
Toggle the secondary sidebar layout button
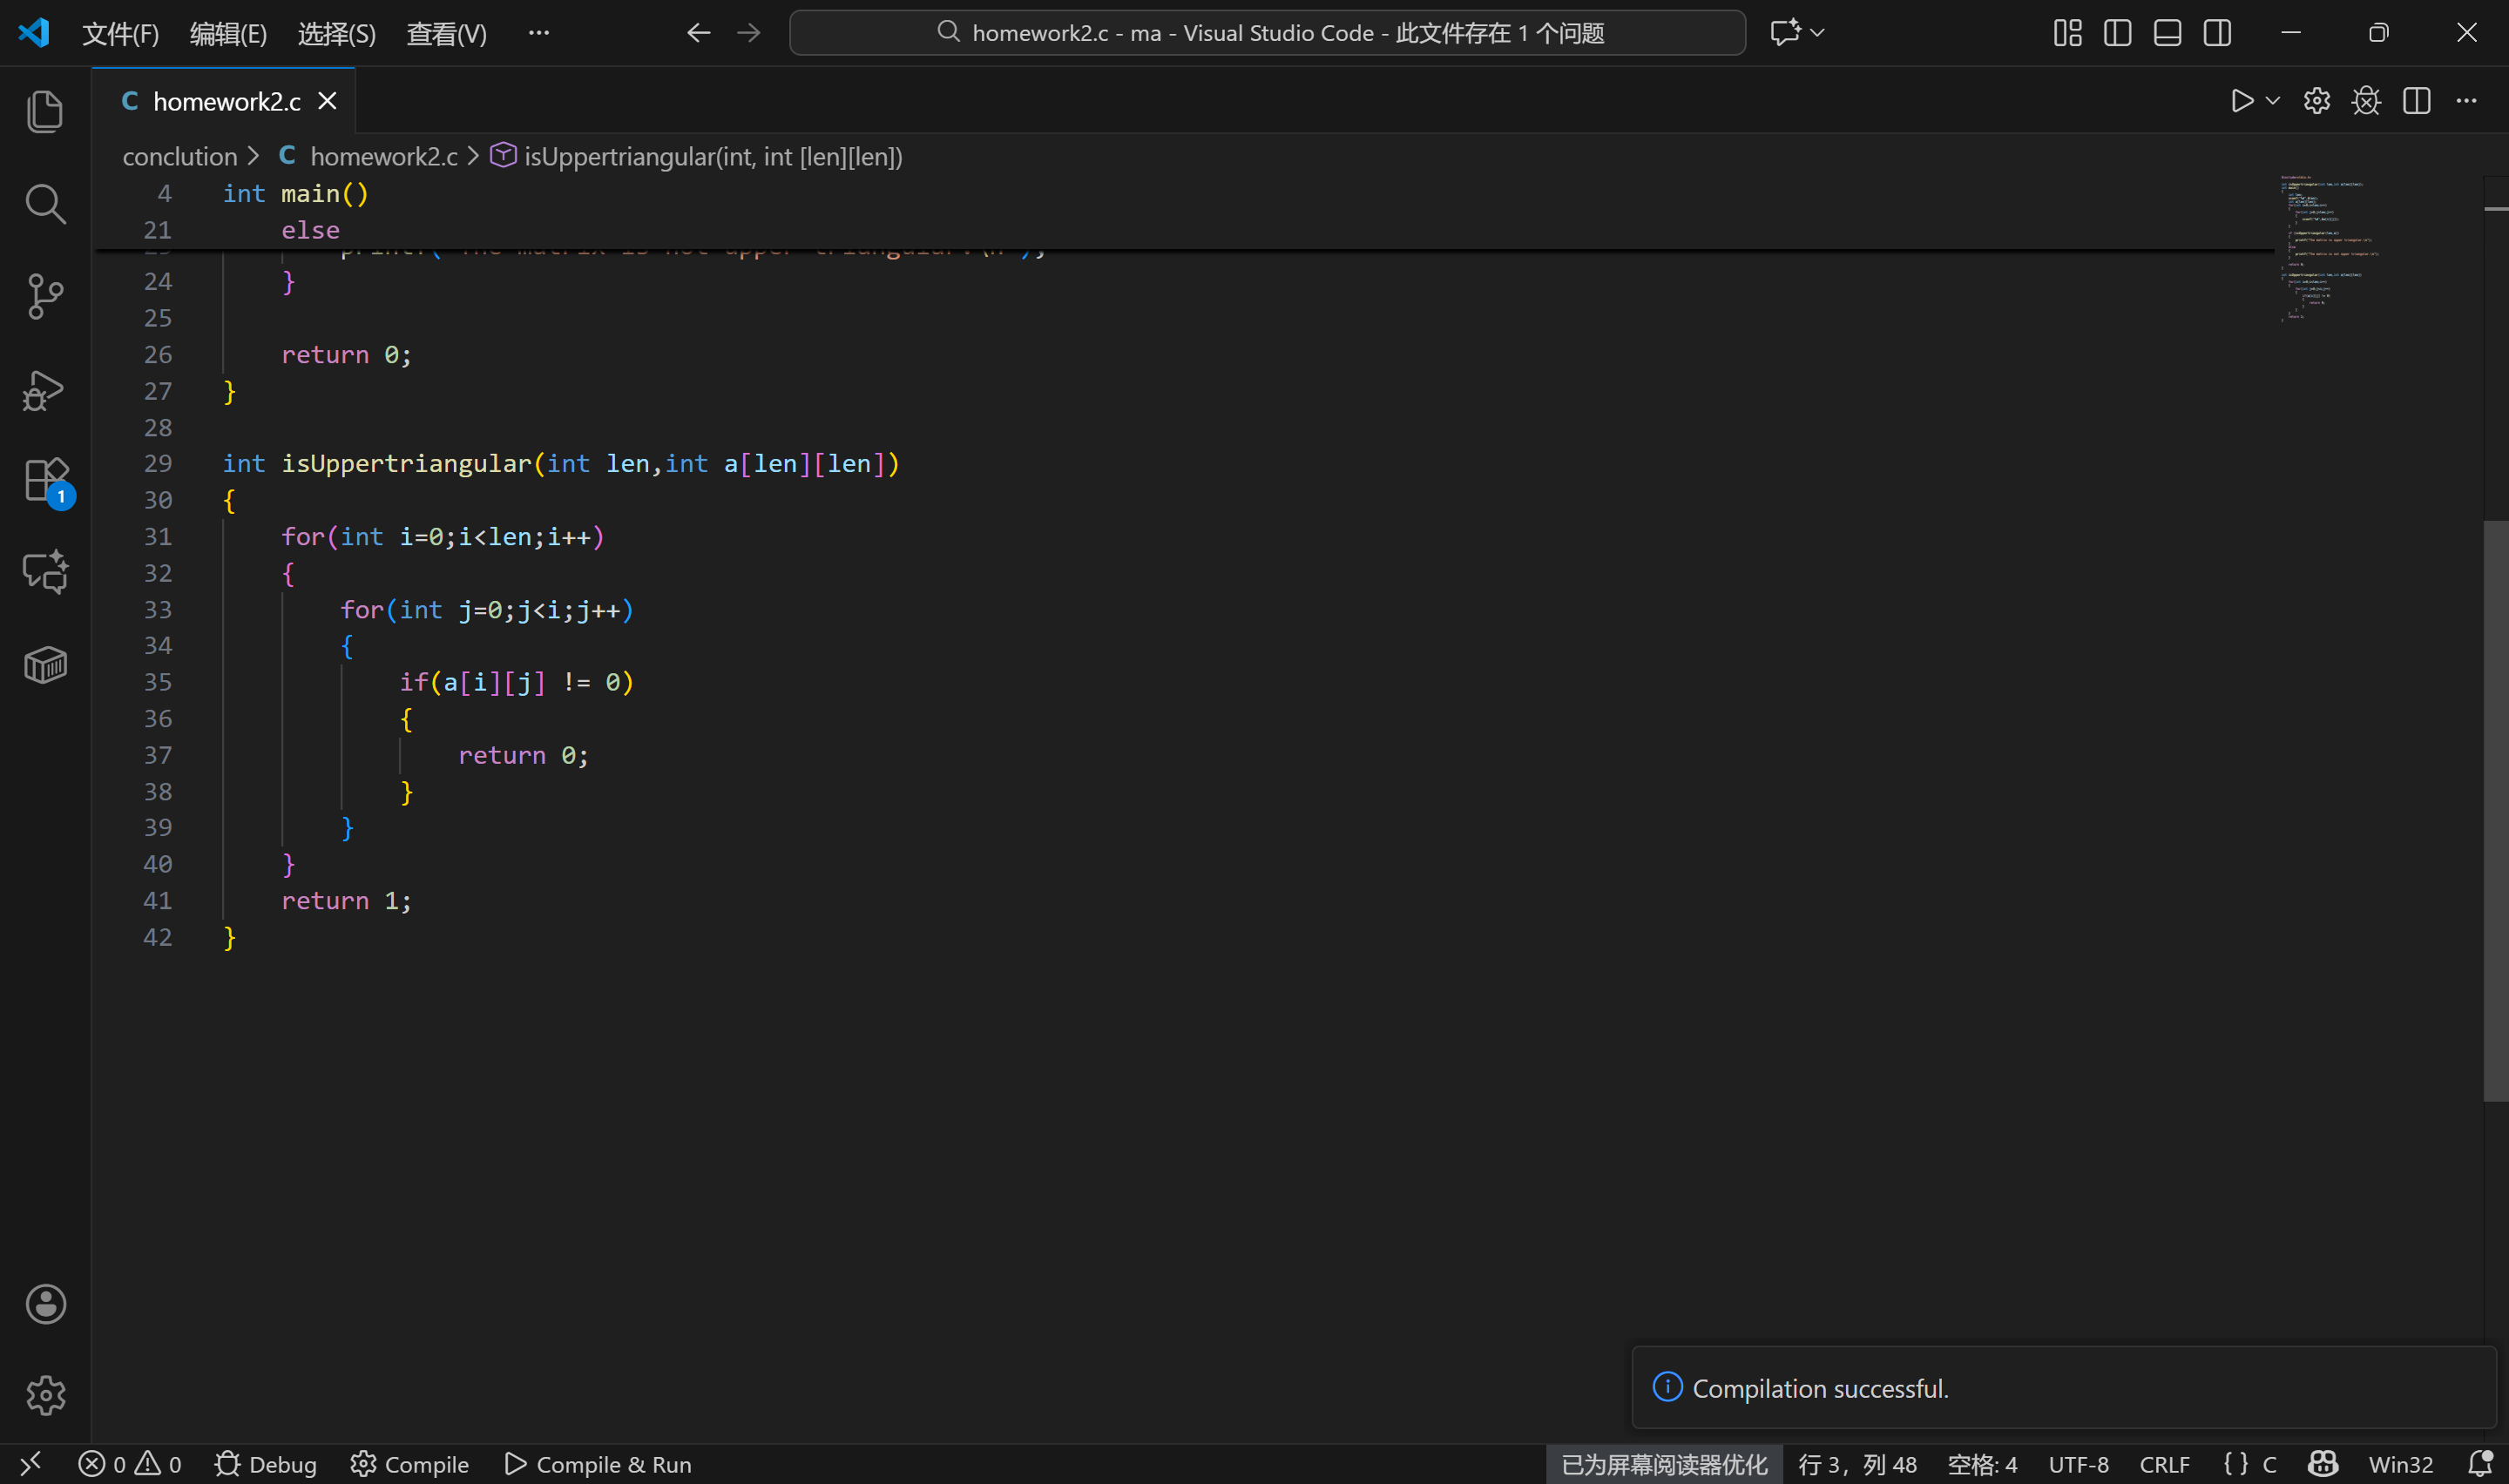coord(2217,33)
